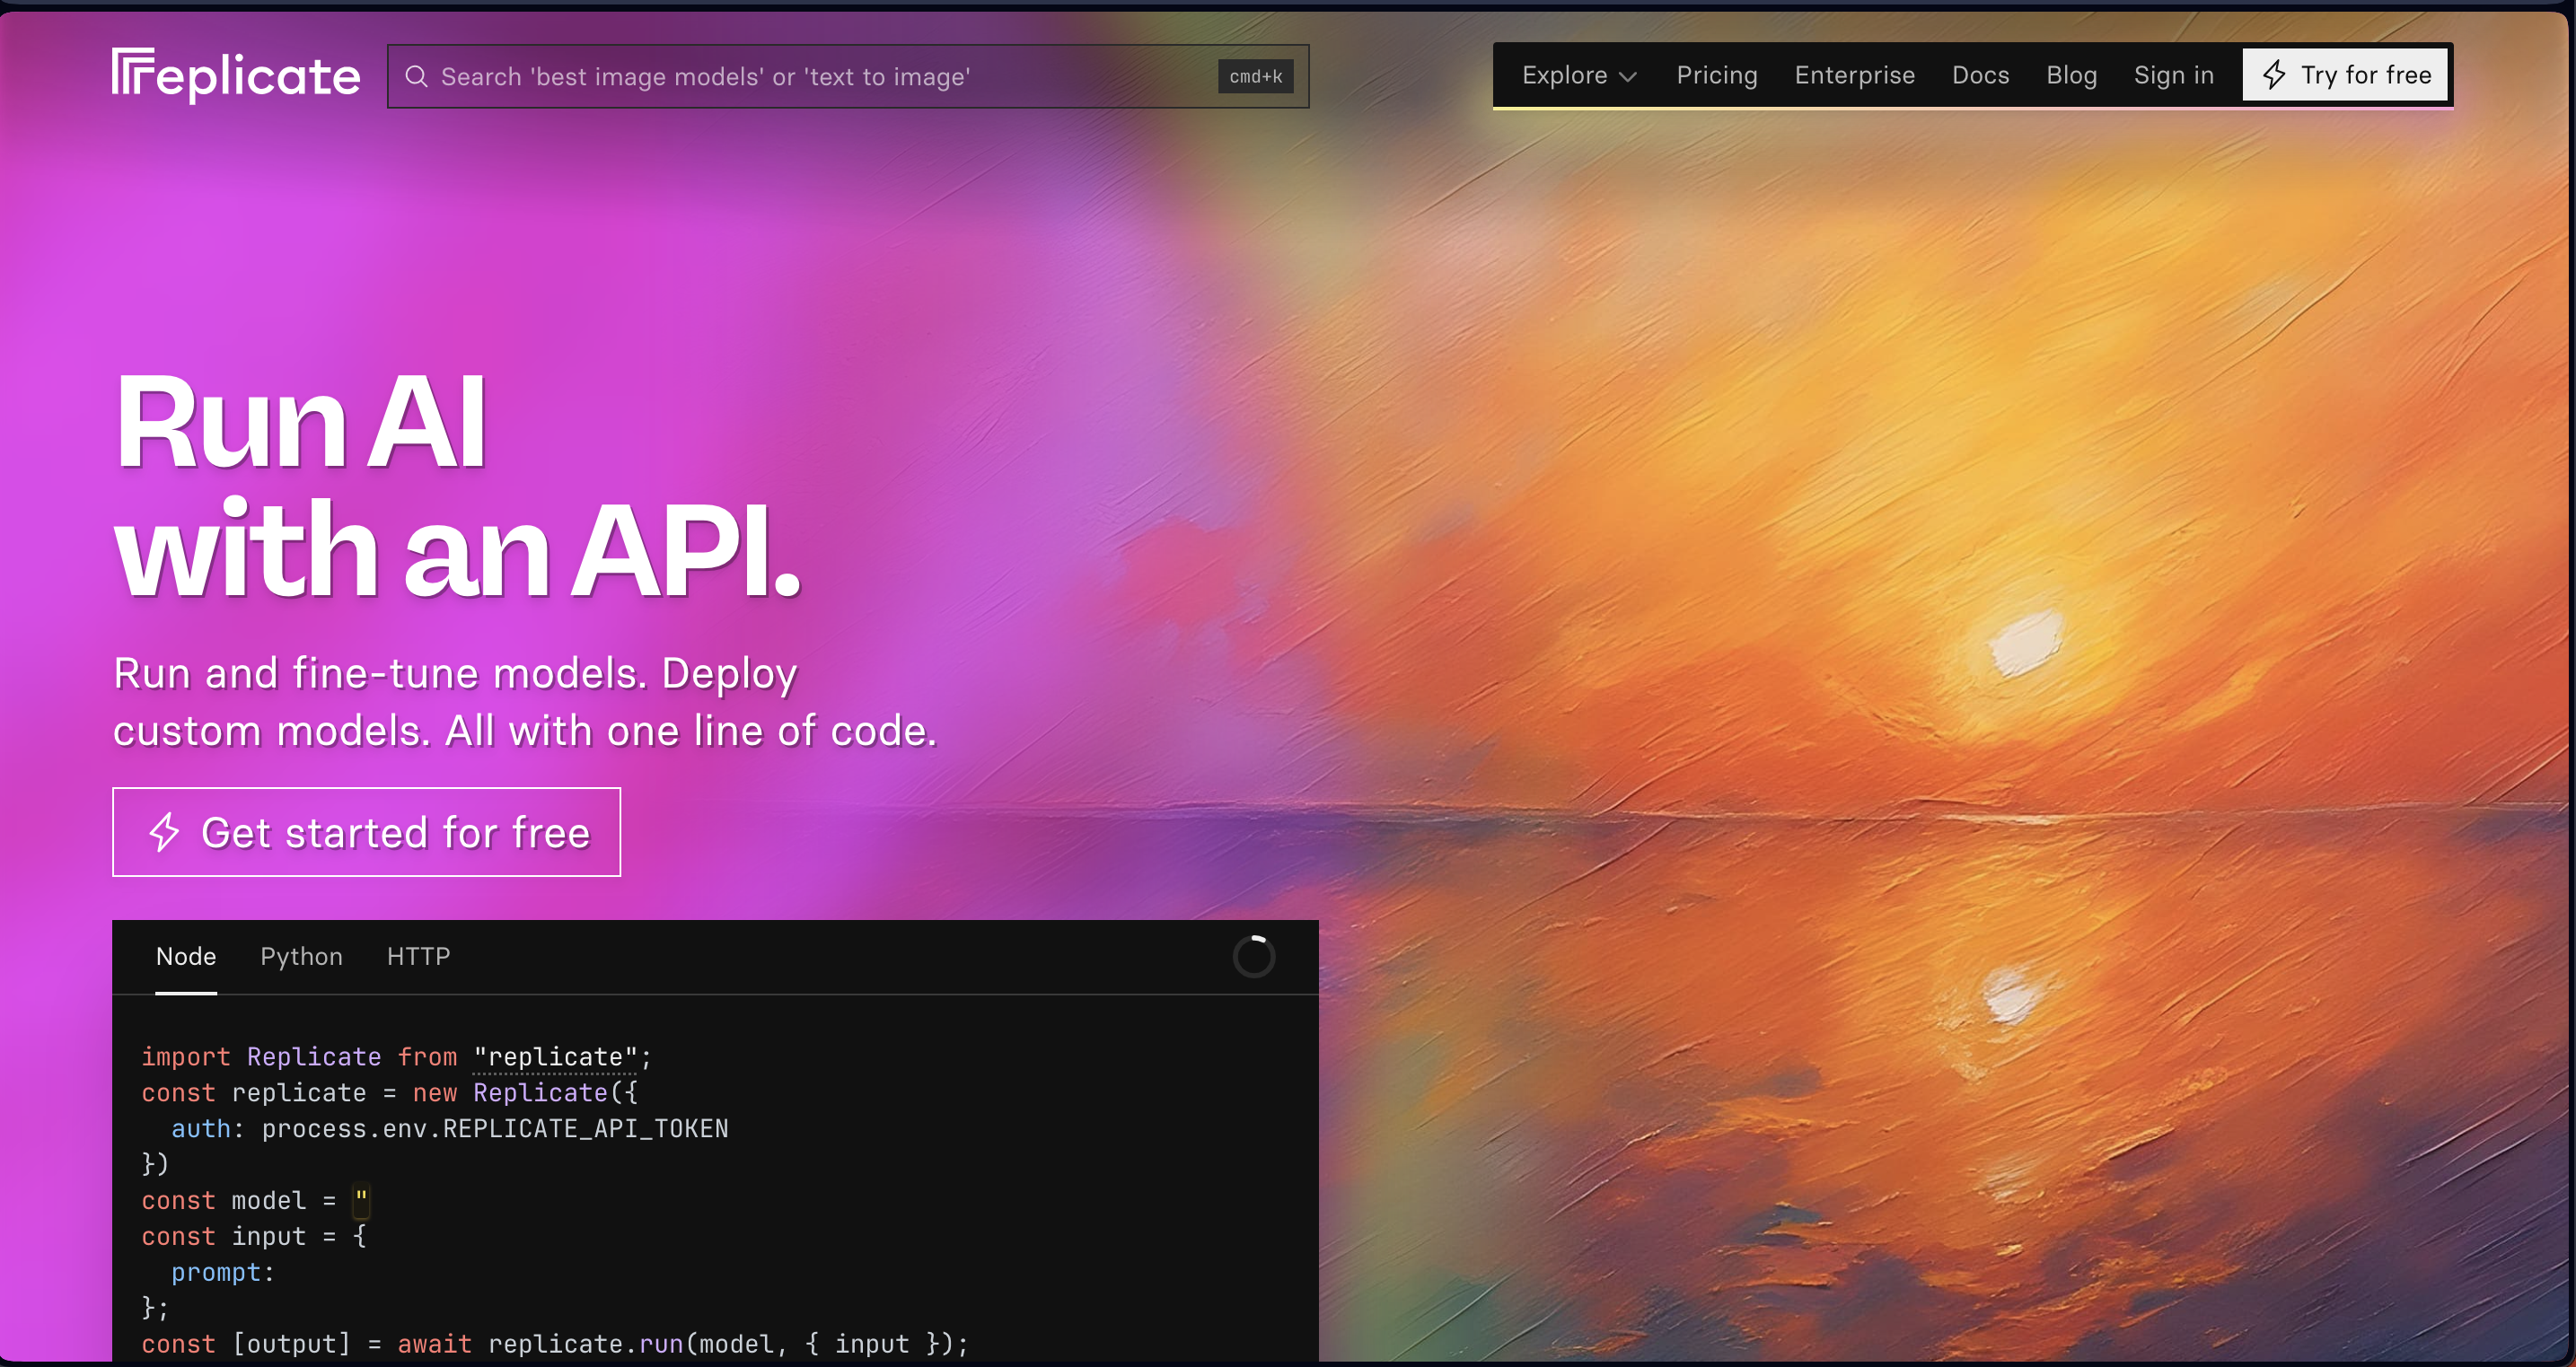This screenshot has height=1367, width=2576.
Task: Focus the model search input field
Action: pos(800,77)
